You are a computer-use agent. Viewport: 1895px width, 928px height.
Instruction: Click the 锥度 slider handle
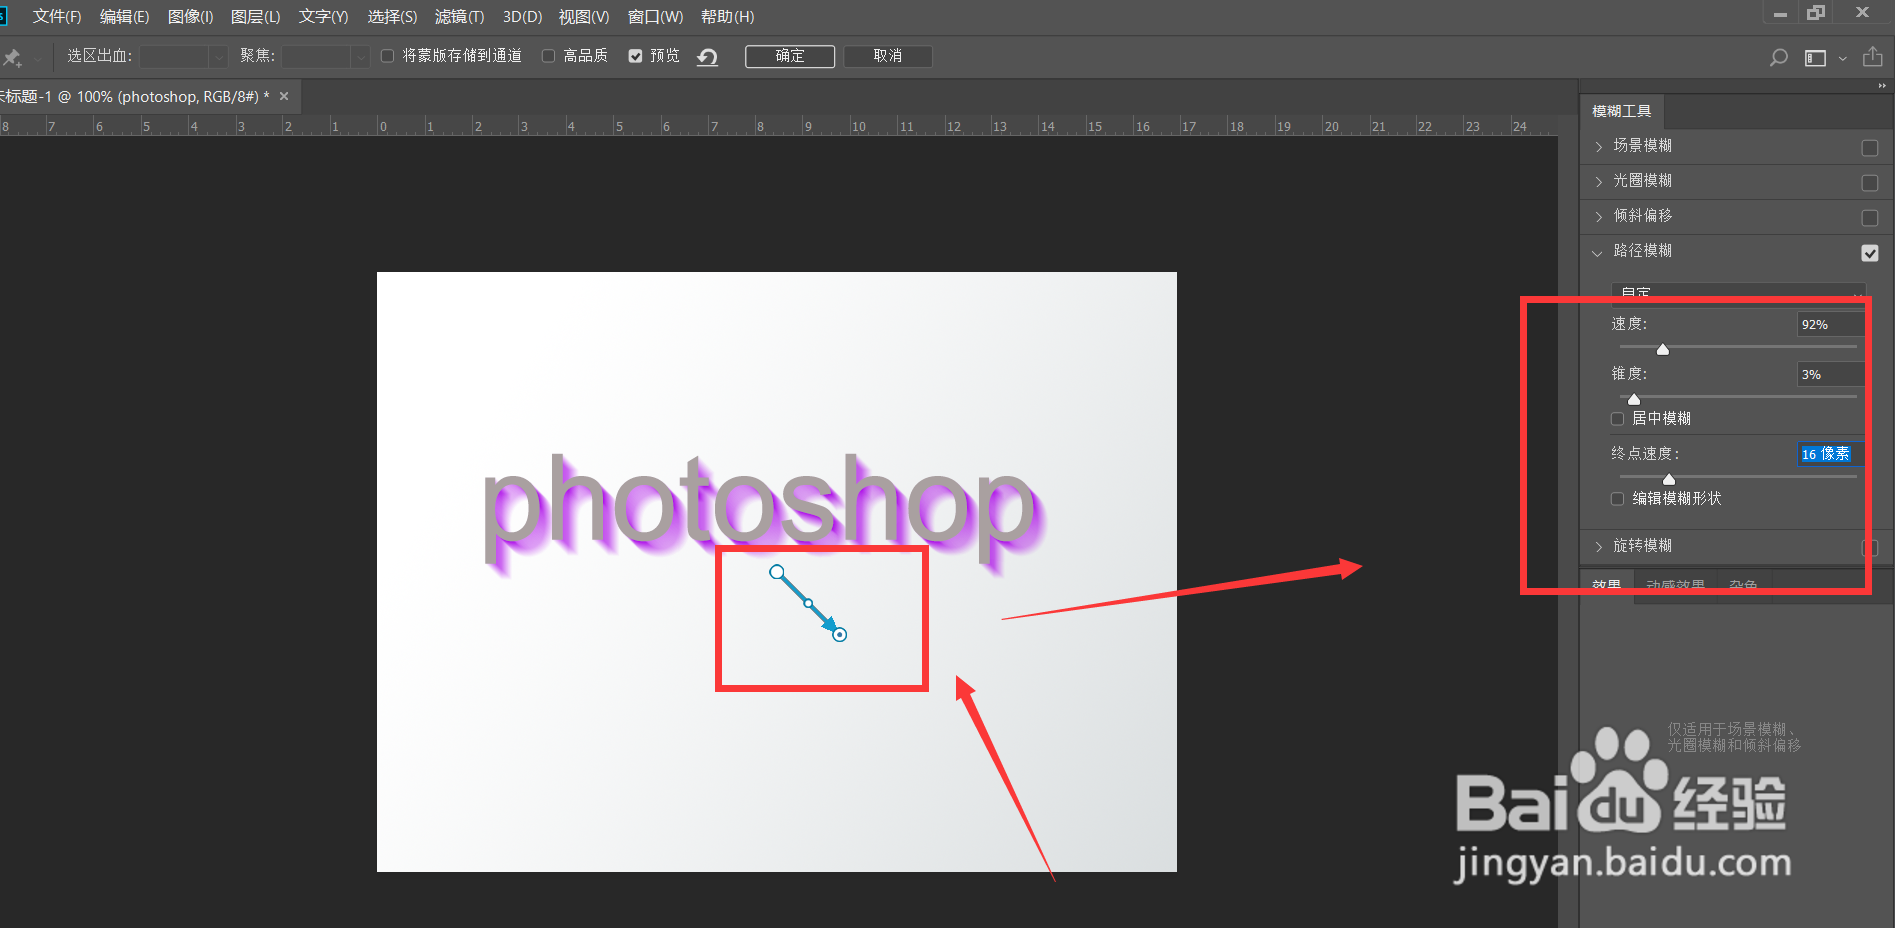point(1634,399)
